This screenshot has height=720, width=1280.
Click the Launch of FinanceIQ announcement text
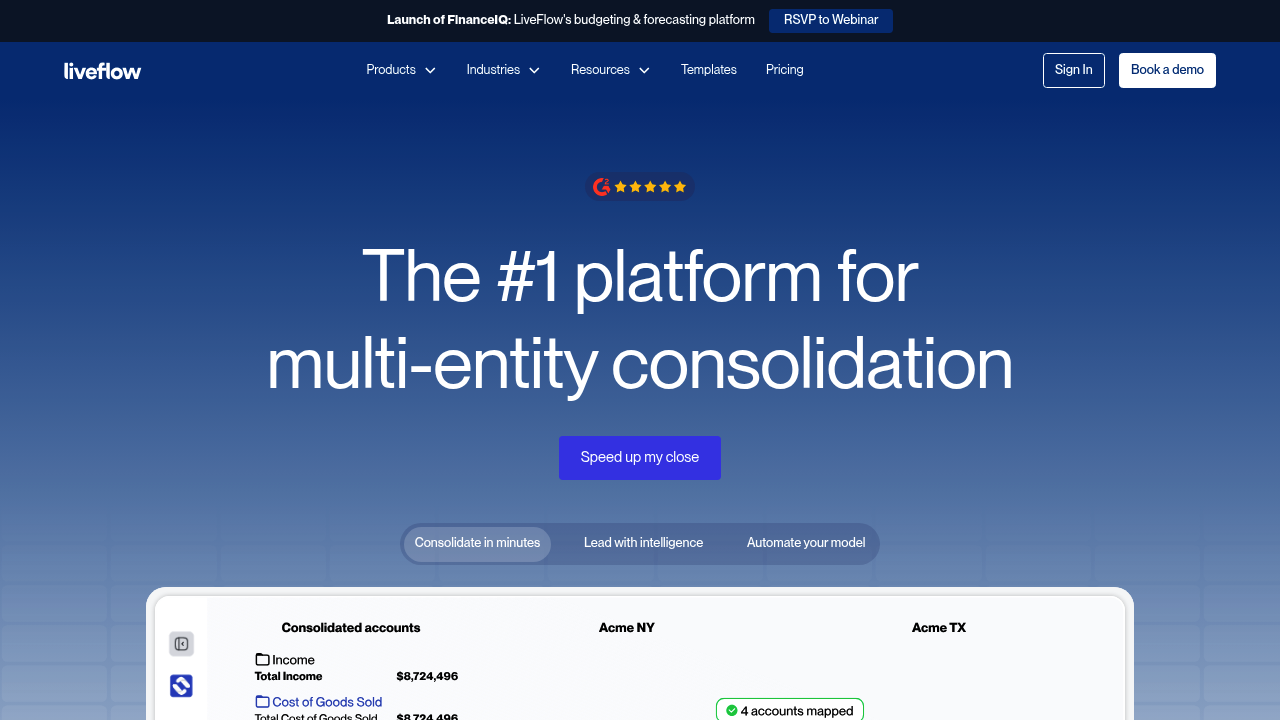coord(571,20)
